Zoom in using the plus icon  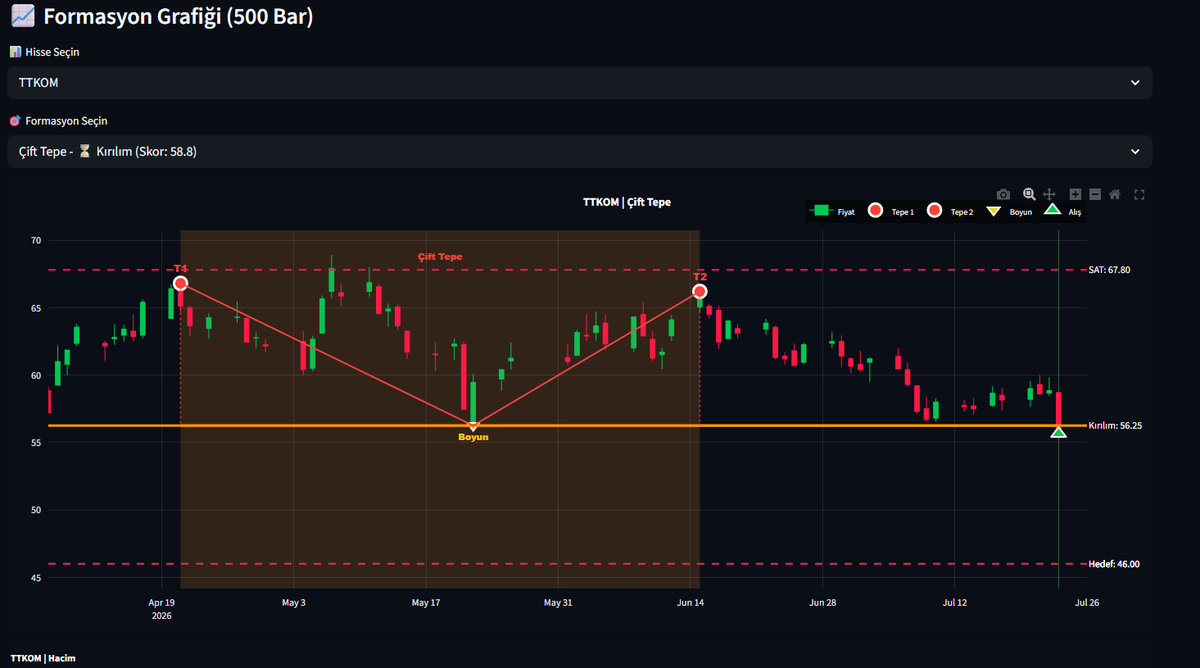(x=1076, y=194)
